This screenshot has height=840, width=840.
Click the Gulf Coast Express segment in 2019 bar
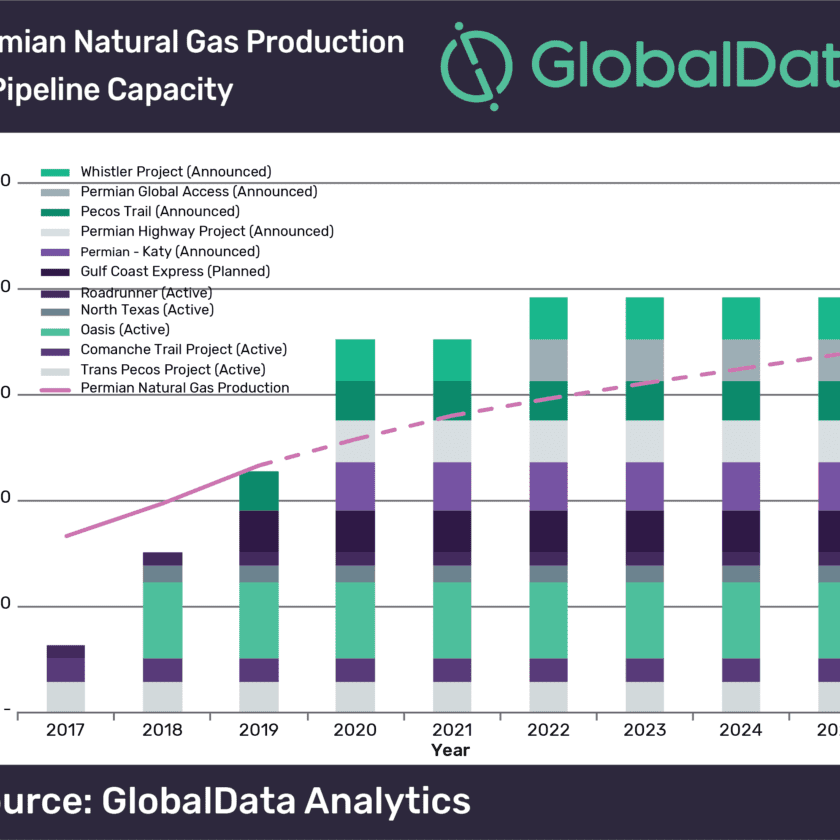pos(259,531)
